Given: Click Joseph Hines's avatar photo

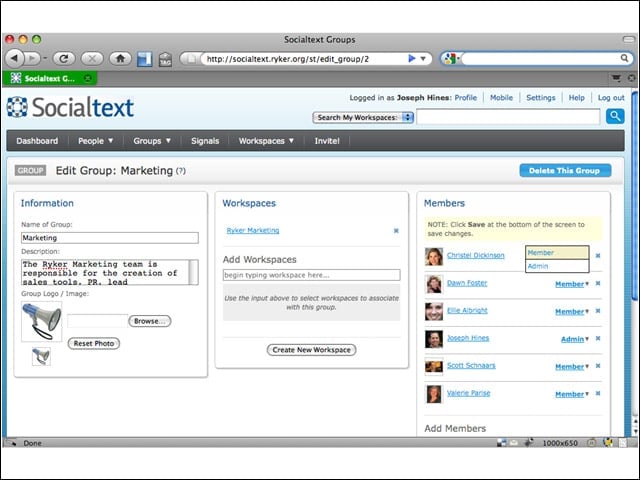Looking at the screenshot, I should coord(433,339).
